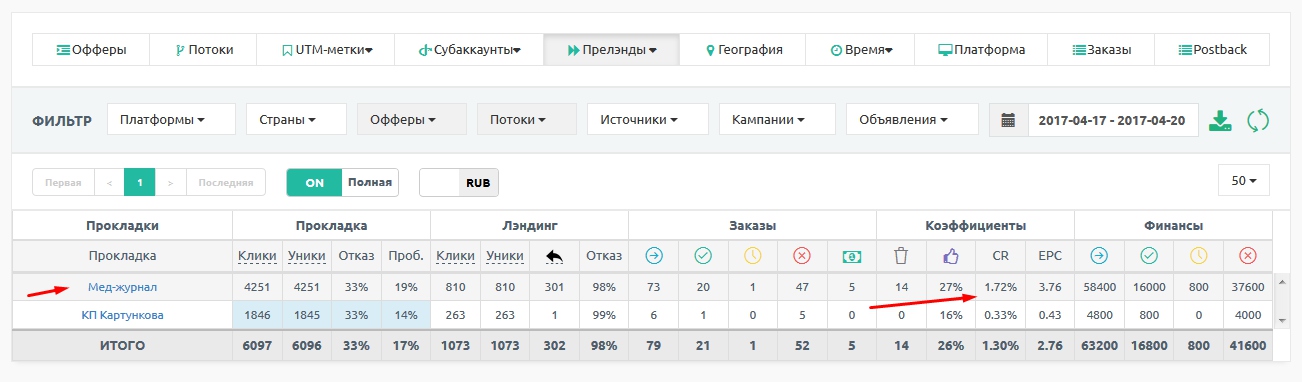
Task: Toggle the ON / Полная switch
Action: point(342,183)
